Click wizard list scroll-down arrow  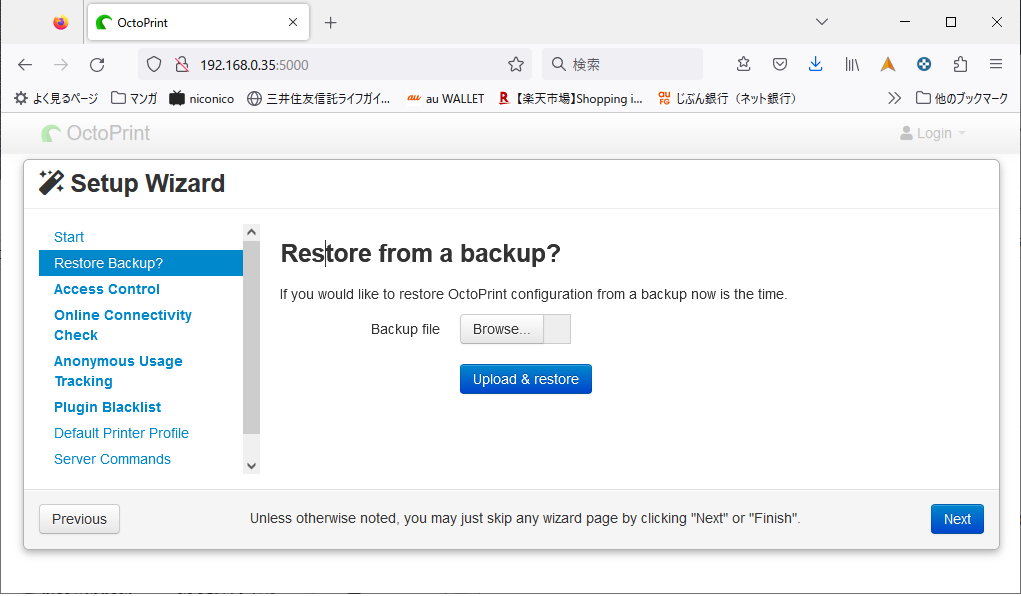point(251,466)
